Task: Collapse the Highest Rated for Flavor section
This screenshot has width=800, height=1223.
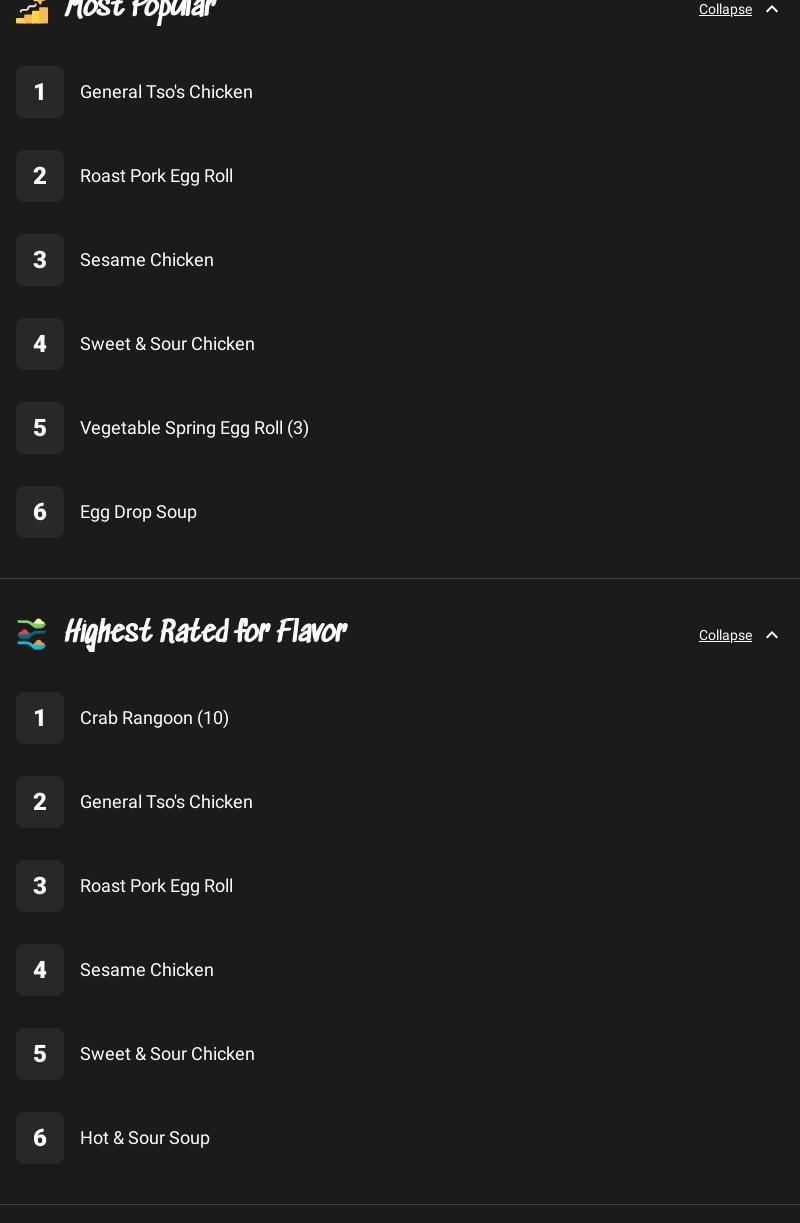Action: point(725,636)
